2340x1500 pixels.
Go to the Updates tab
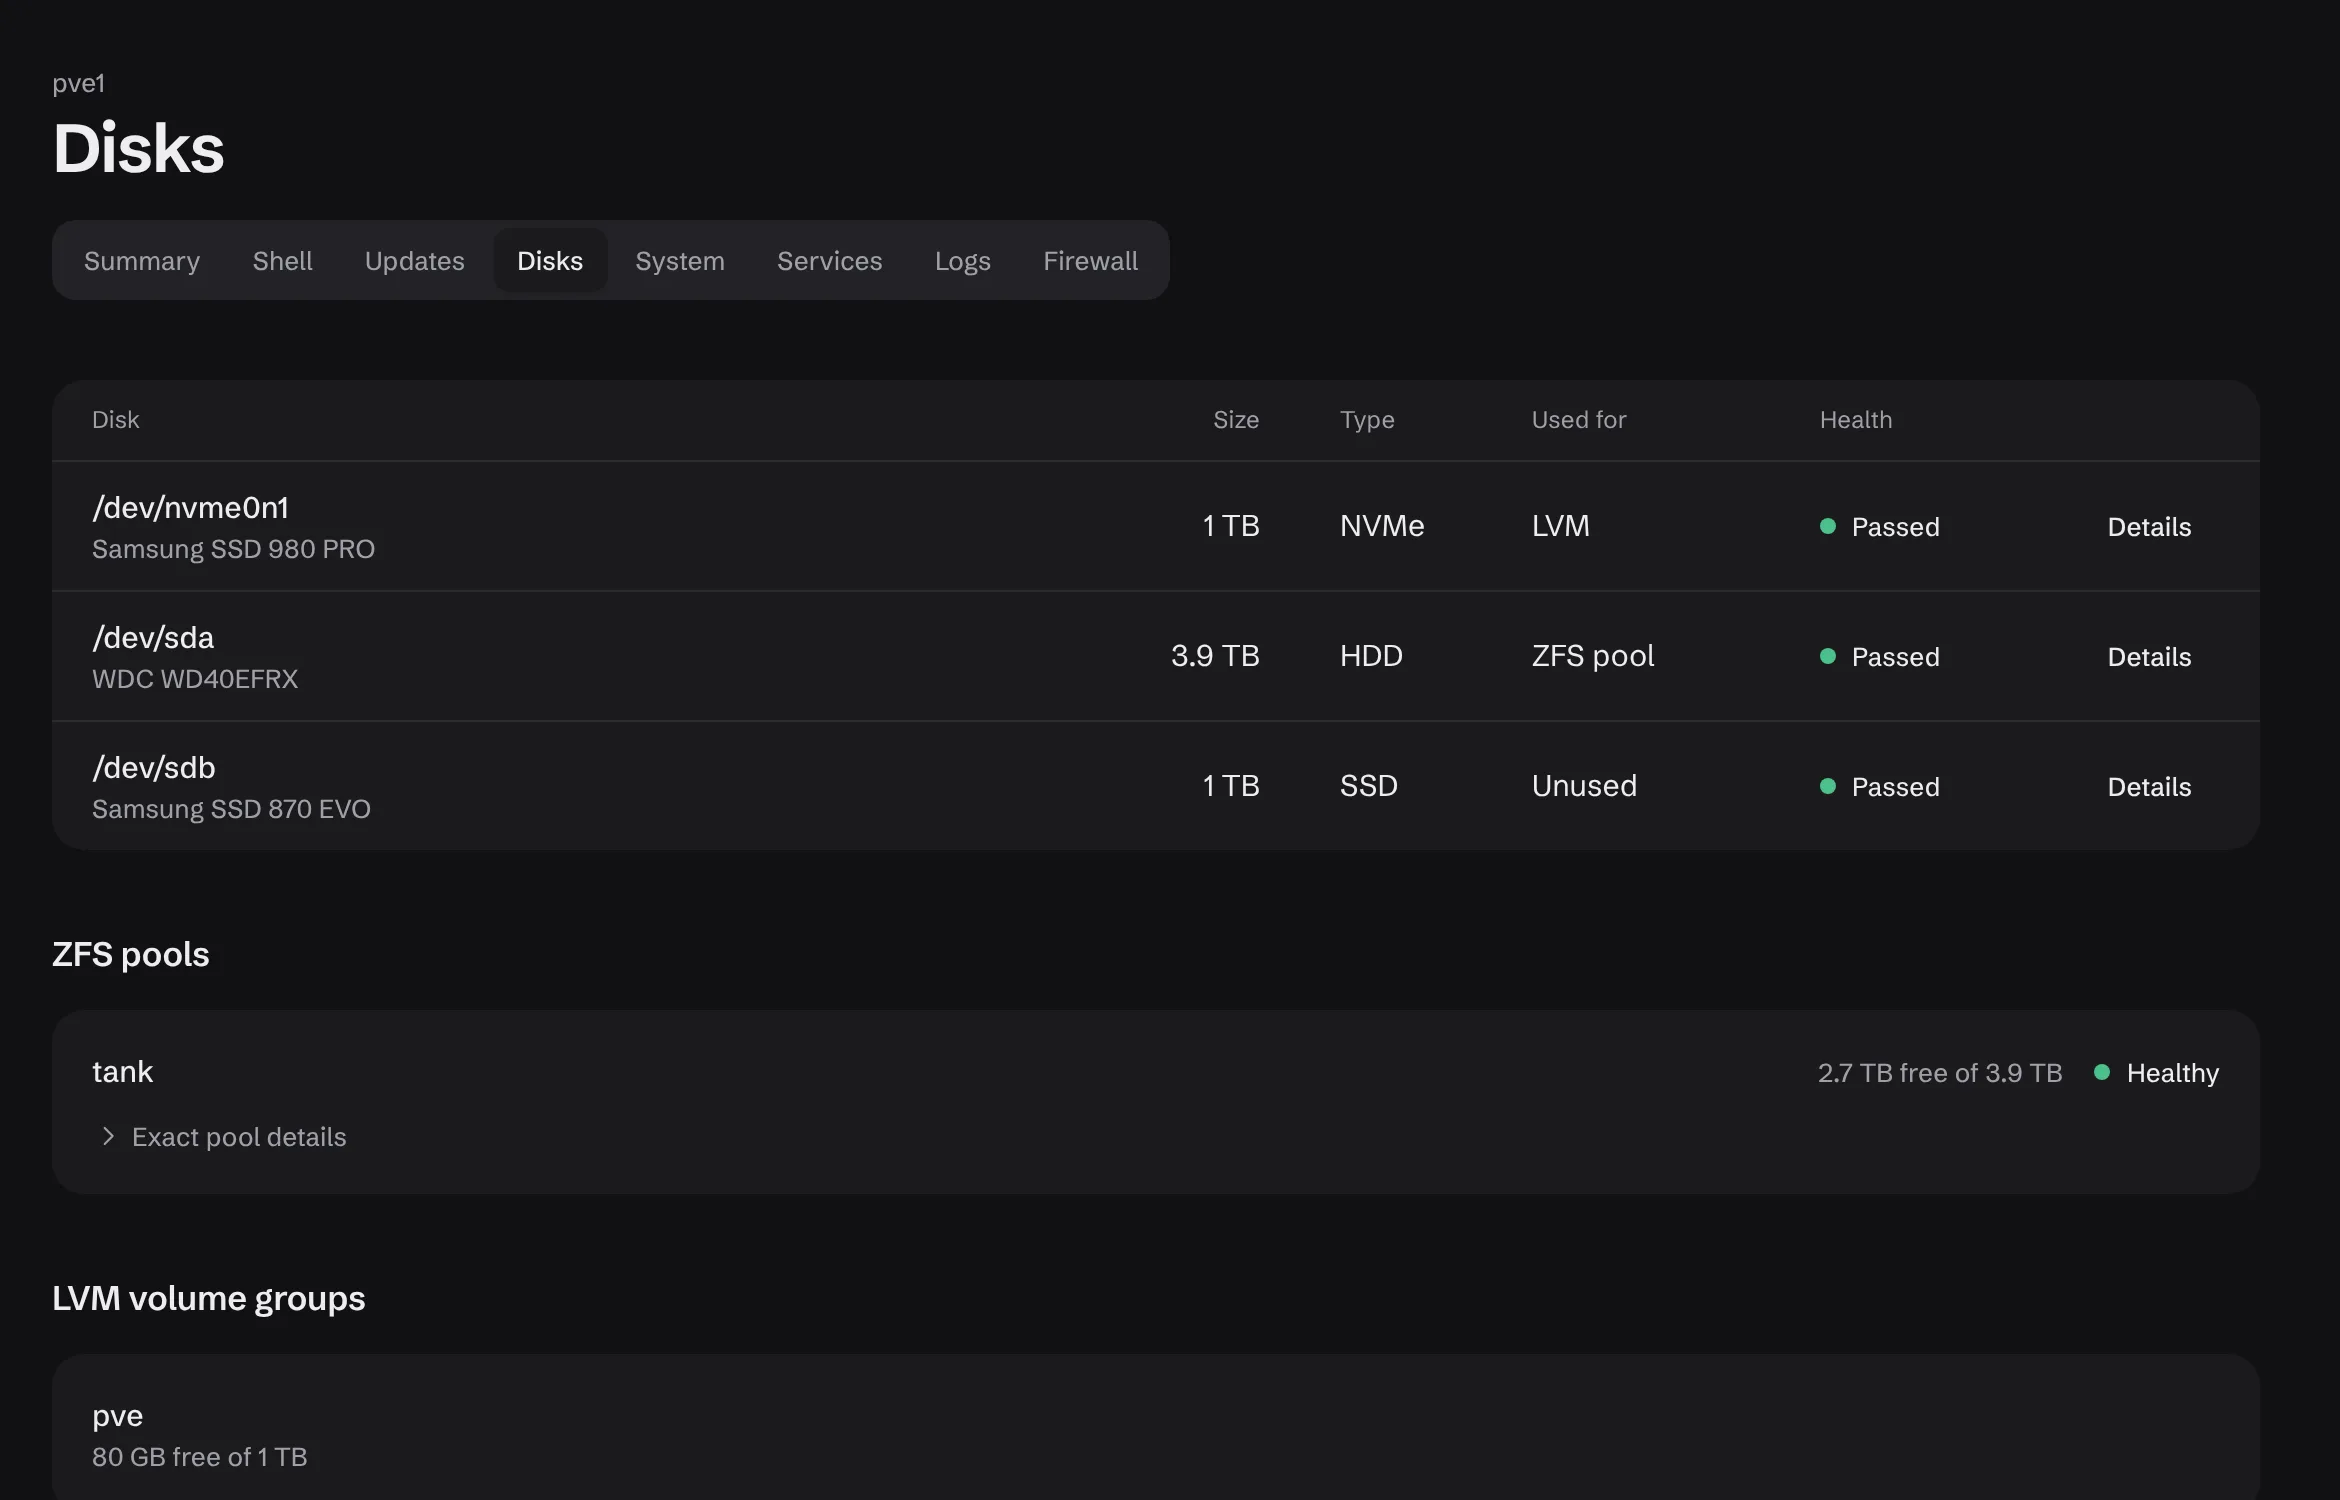(414, 261)
